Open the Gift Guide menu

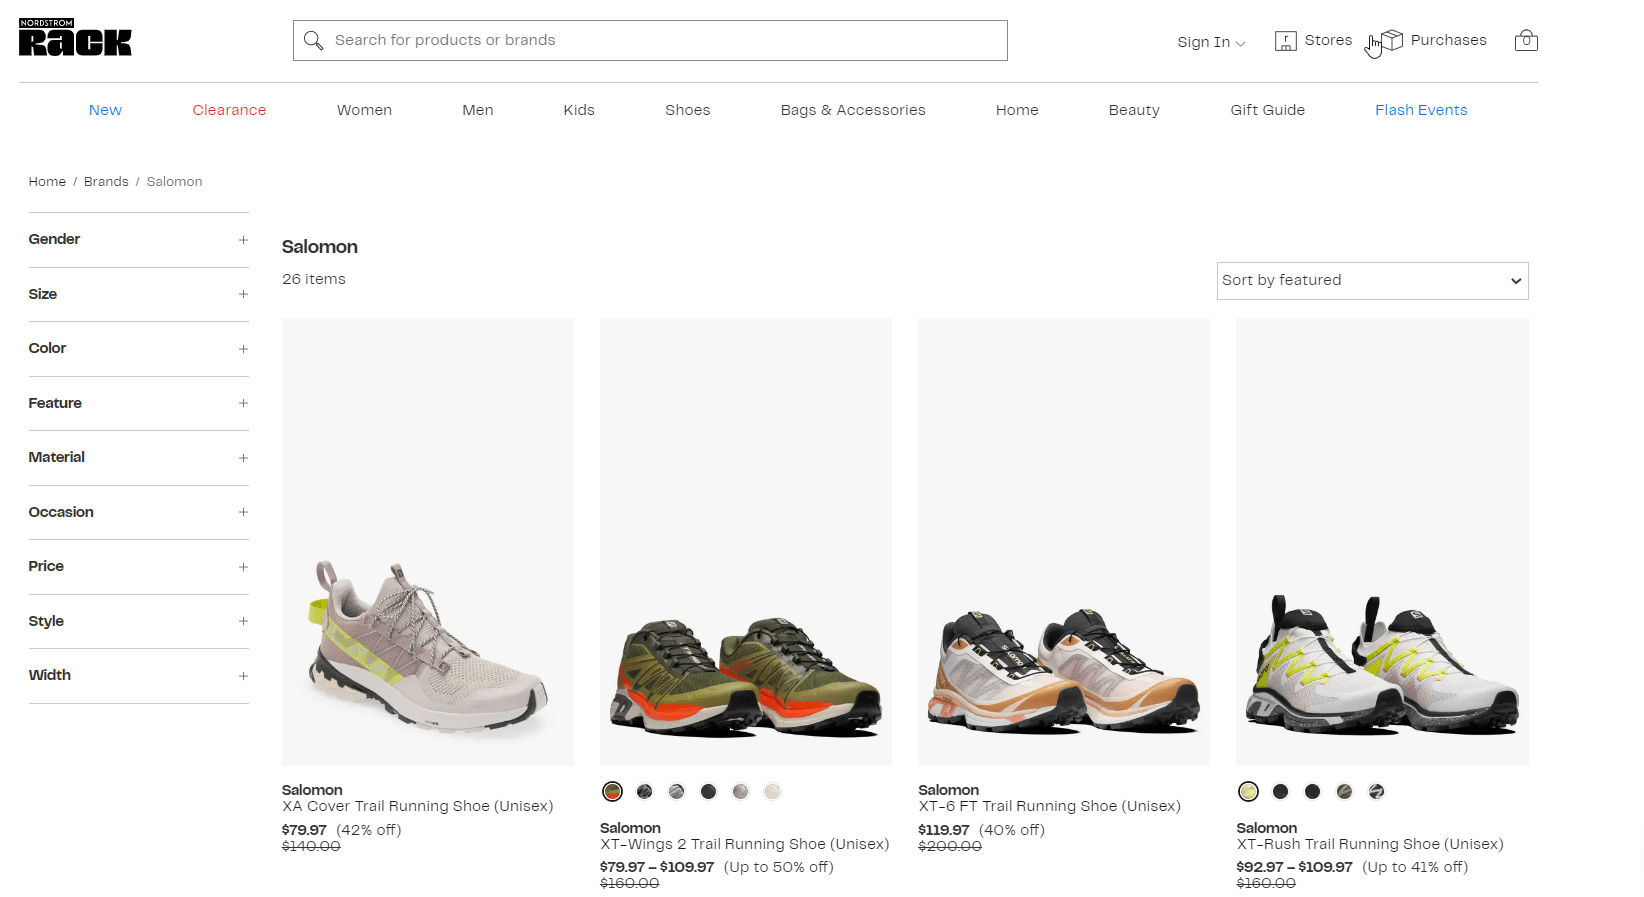pyautogui.click(x=1267, y=110)
